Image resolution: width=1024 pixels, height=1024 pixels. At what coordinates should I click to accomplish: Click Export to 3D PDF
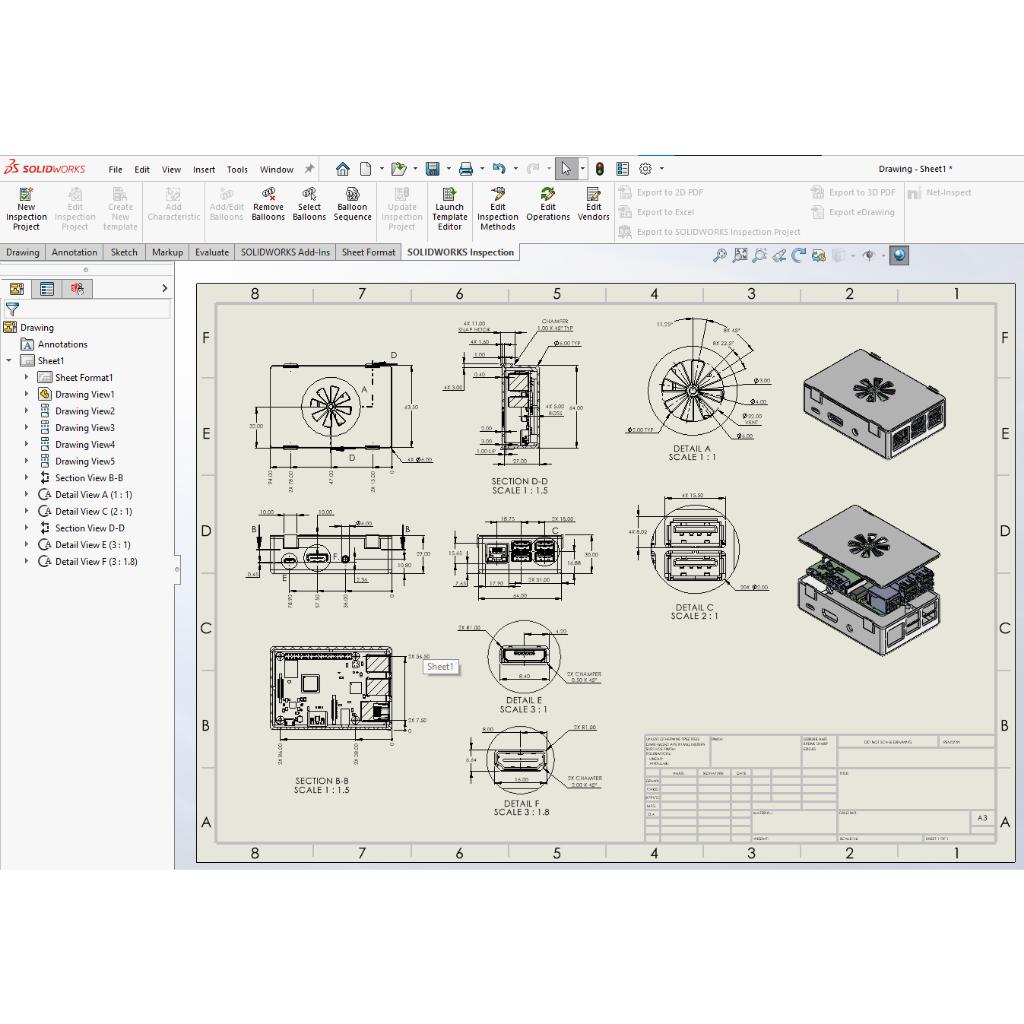click(854, 193)
